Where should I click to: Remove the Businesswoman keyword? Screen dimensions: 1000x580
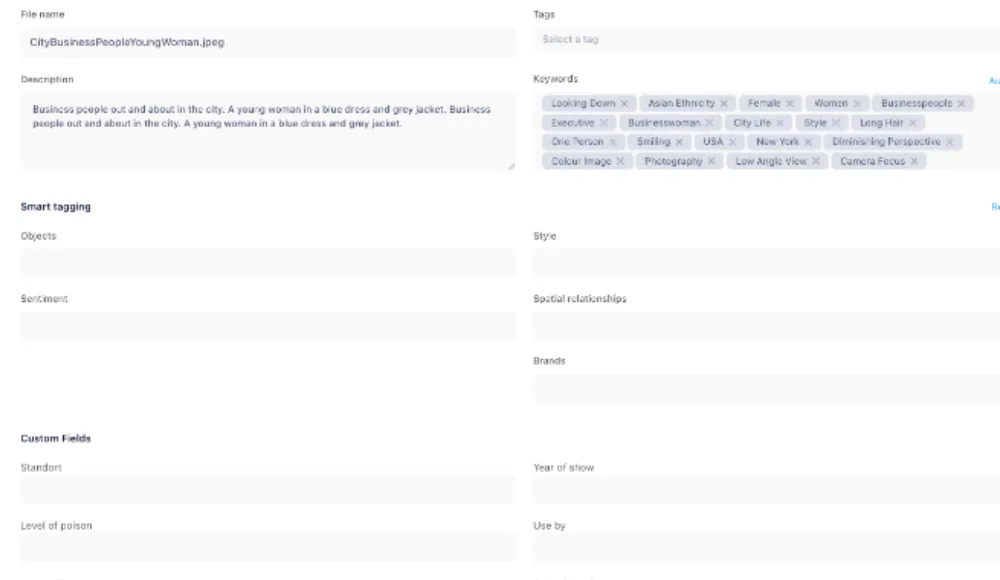point(709,123)
